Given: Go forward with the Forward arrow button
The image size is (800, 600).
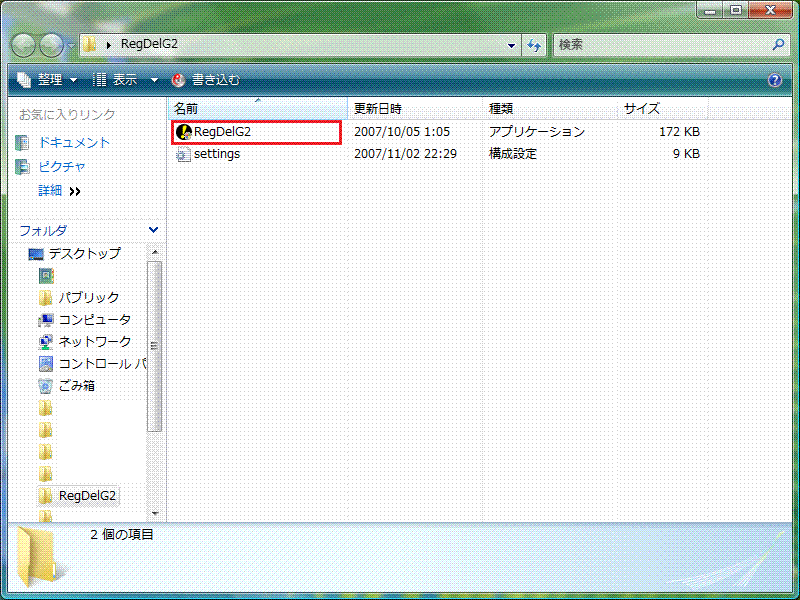Looking at the screenshot, I should pyautogui.click(x=52, y=45).
